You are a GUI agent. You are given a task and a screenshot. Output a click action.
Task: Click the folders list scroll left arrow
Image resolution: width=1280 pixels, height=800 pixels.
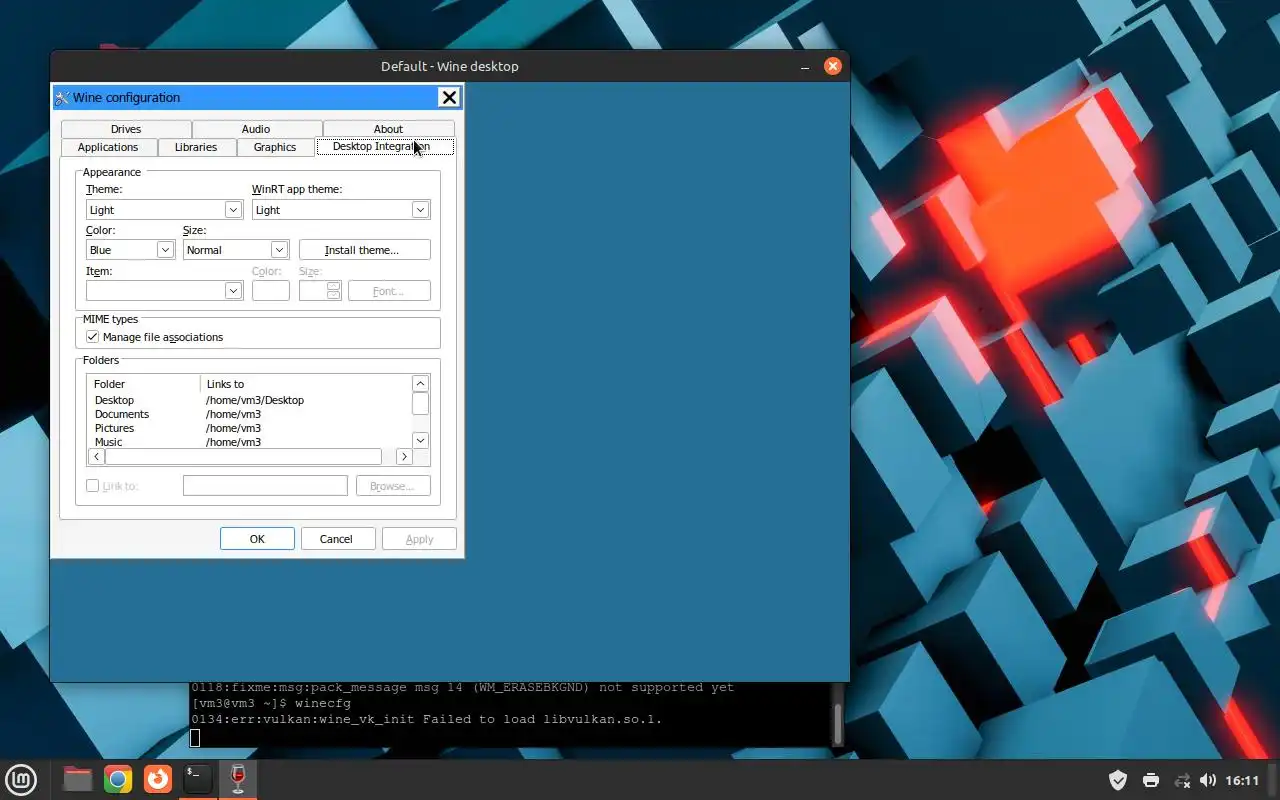coord(97,456)
